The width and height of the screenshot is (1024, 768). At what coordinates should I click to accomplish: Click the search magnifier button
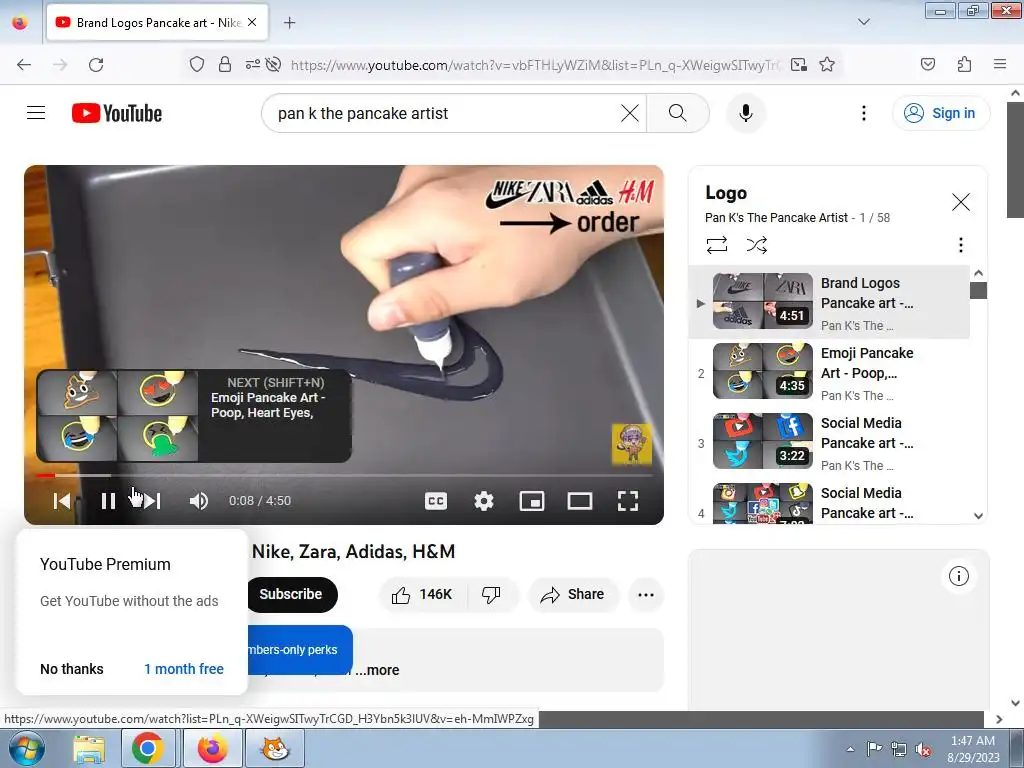678,113
